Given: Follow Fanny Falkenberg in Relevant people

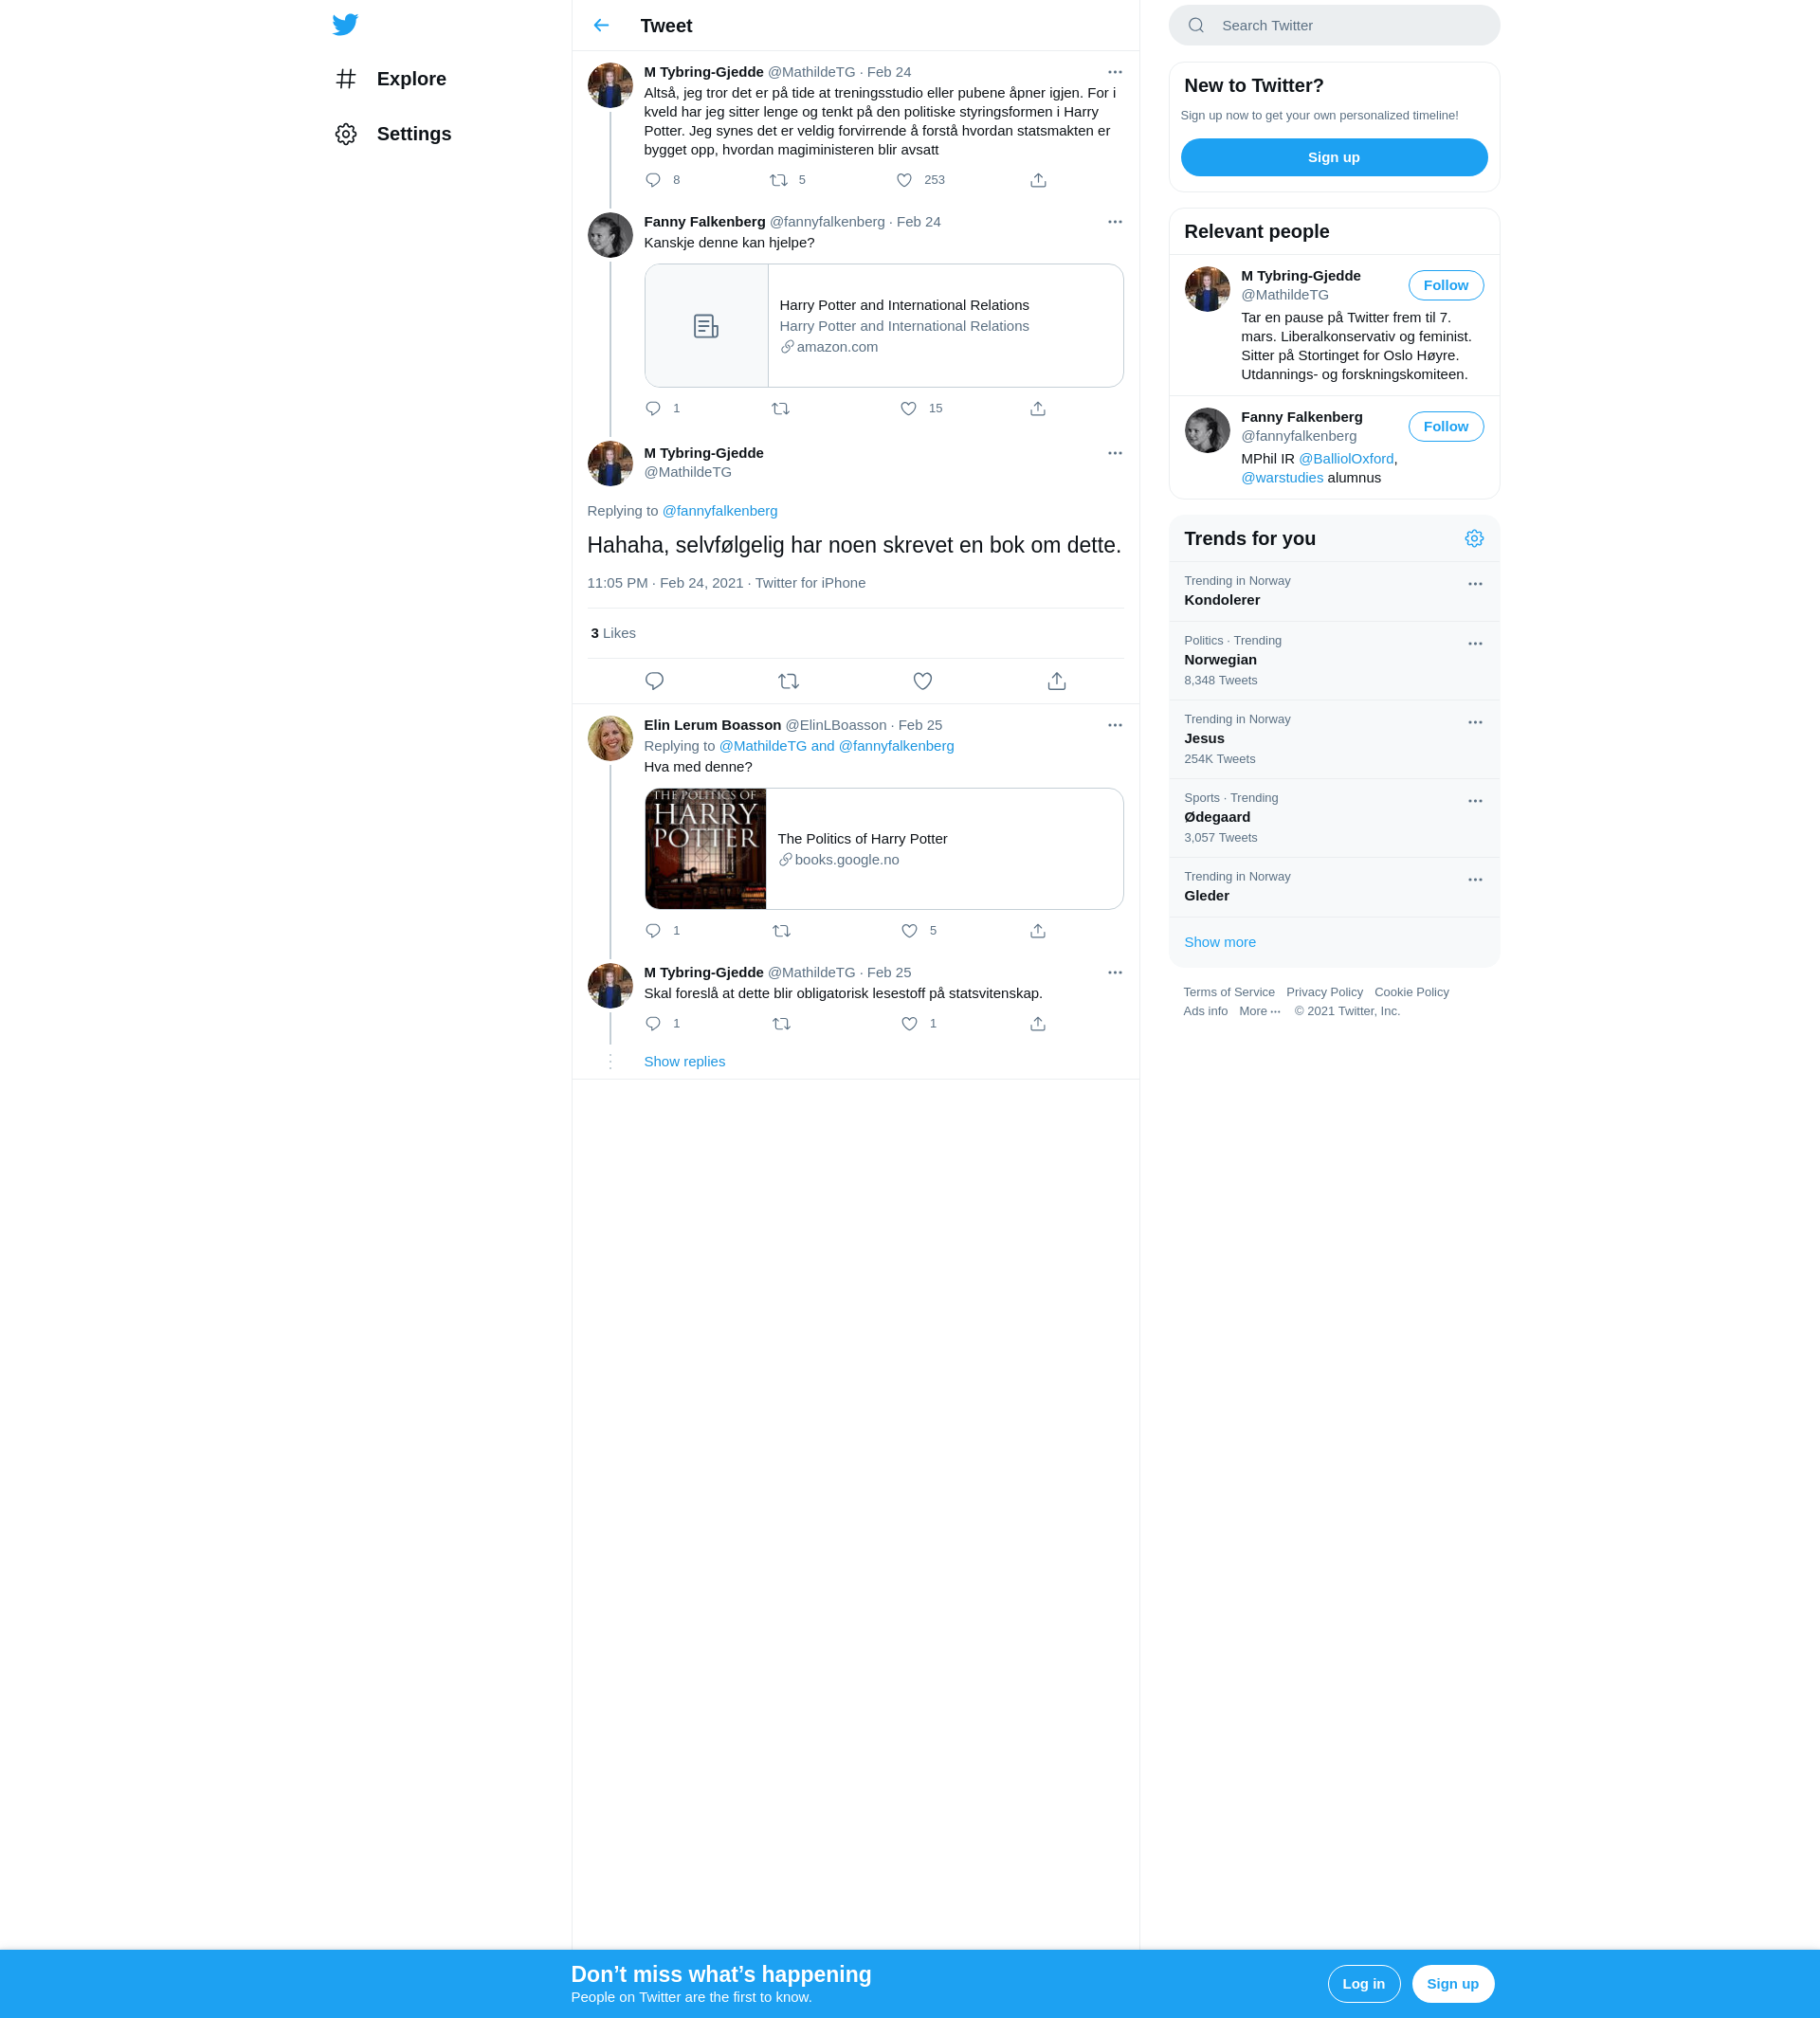Looking at the screenshot, I should coord(1445,426).
